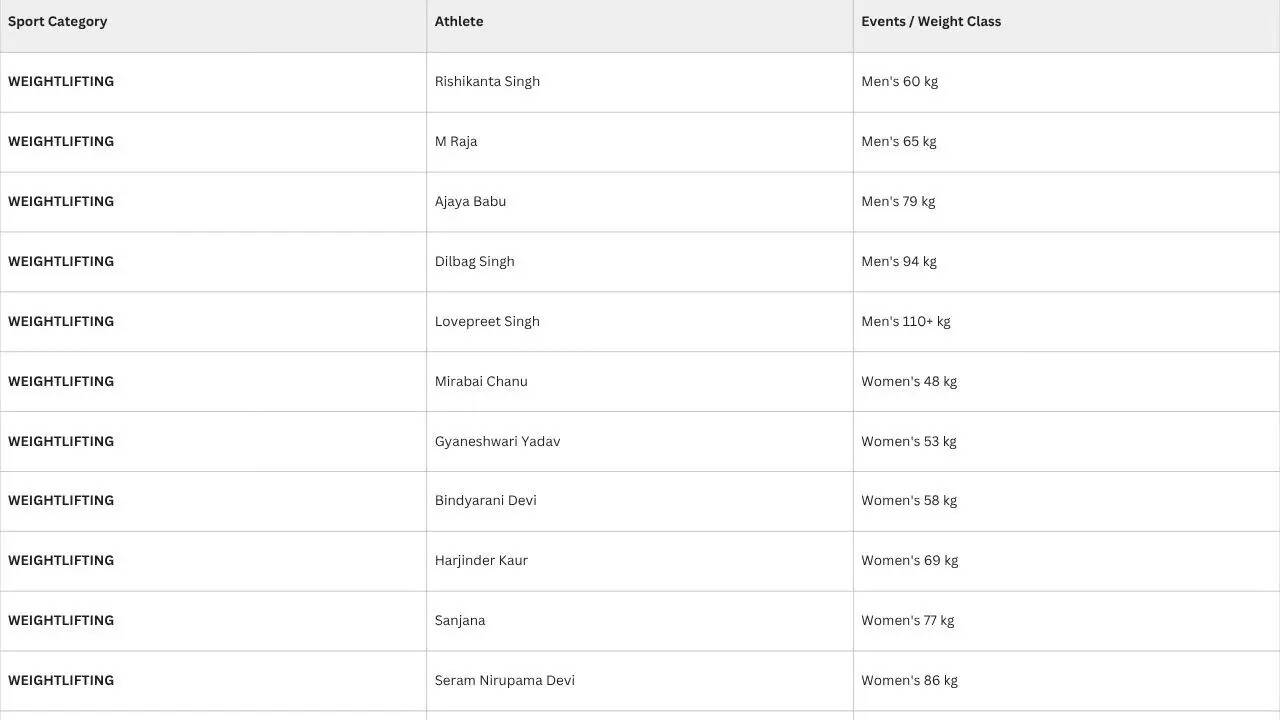Screen dimensions: 1280x720
Task: Select the Women's 69 kg cell
Action: 1066,561
